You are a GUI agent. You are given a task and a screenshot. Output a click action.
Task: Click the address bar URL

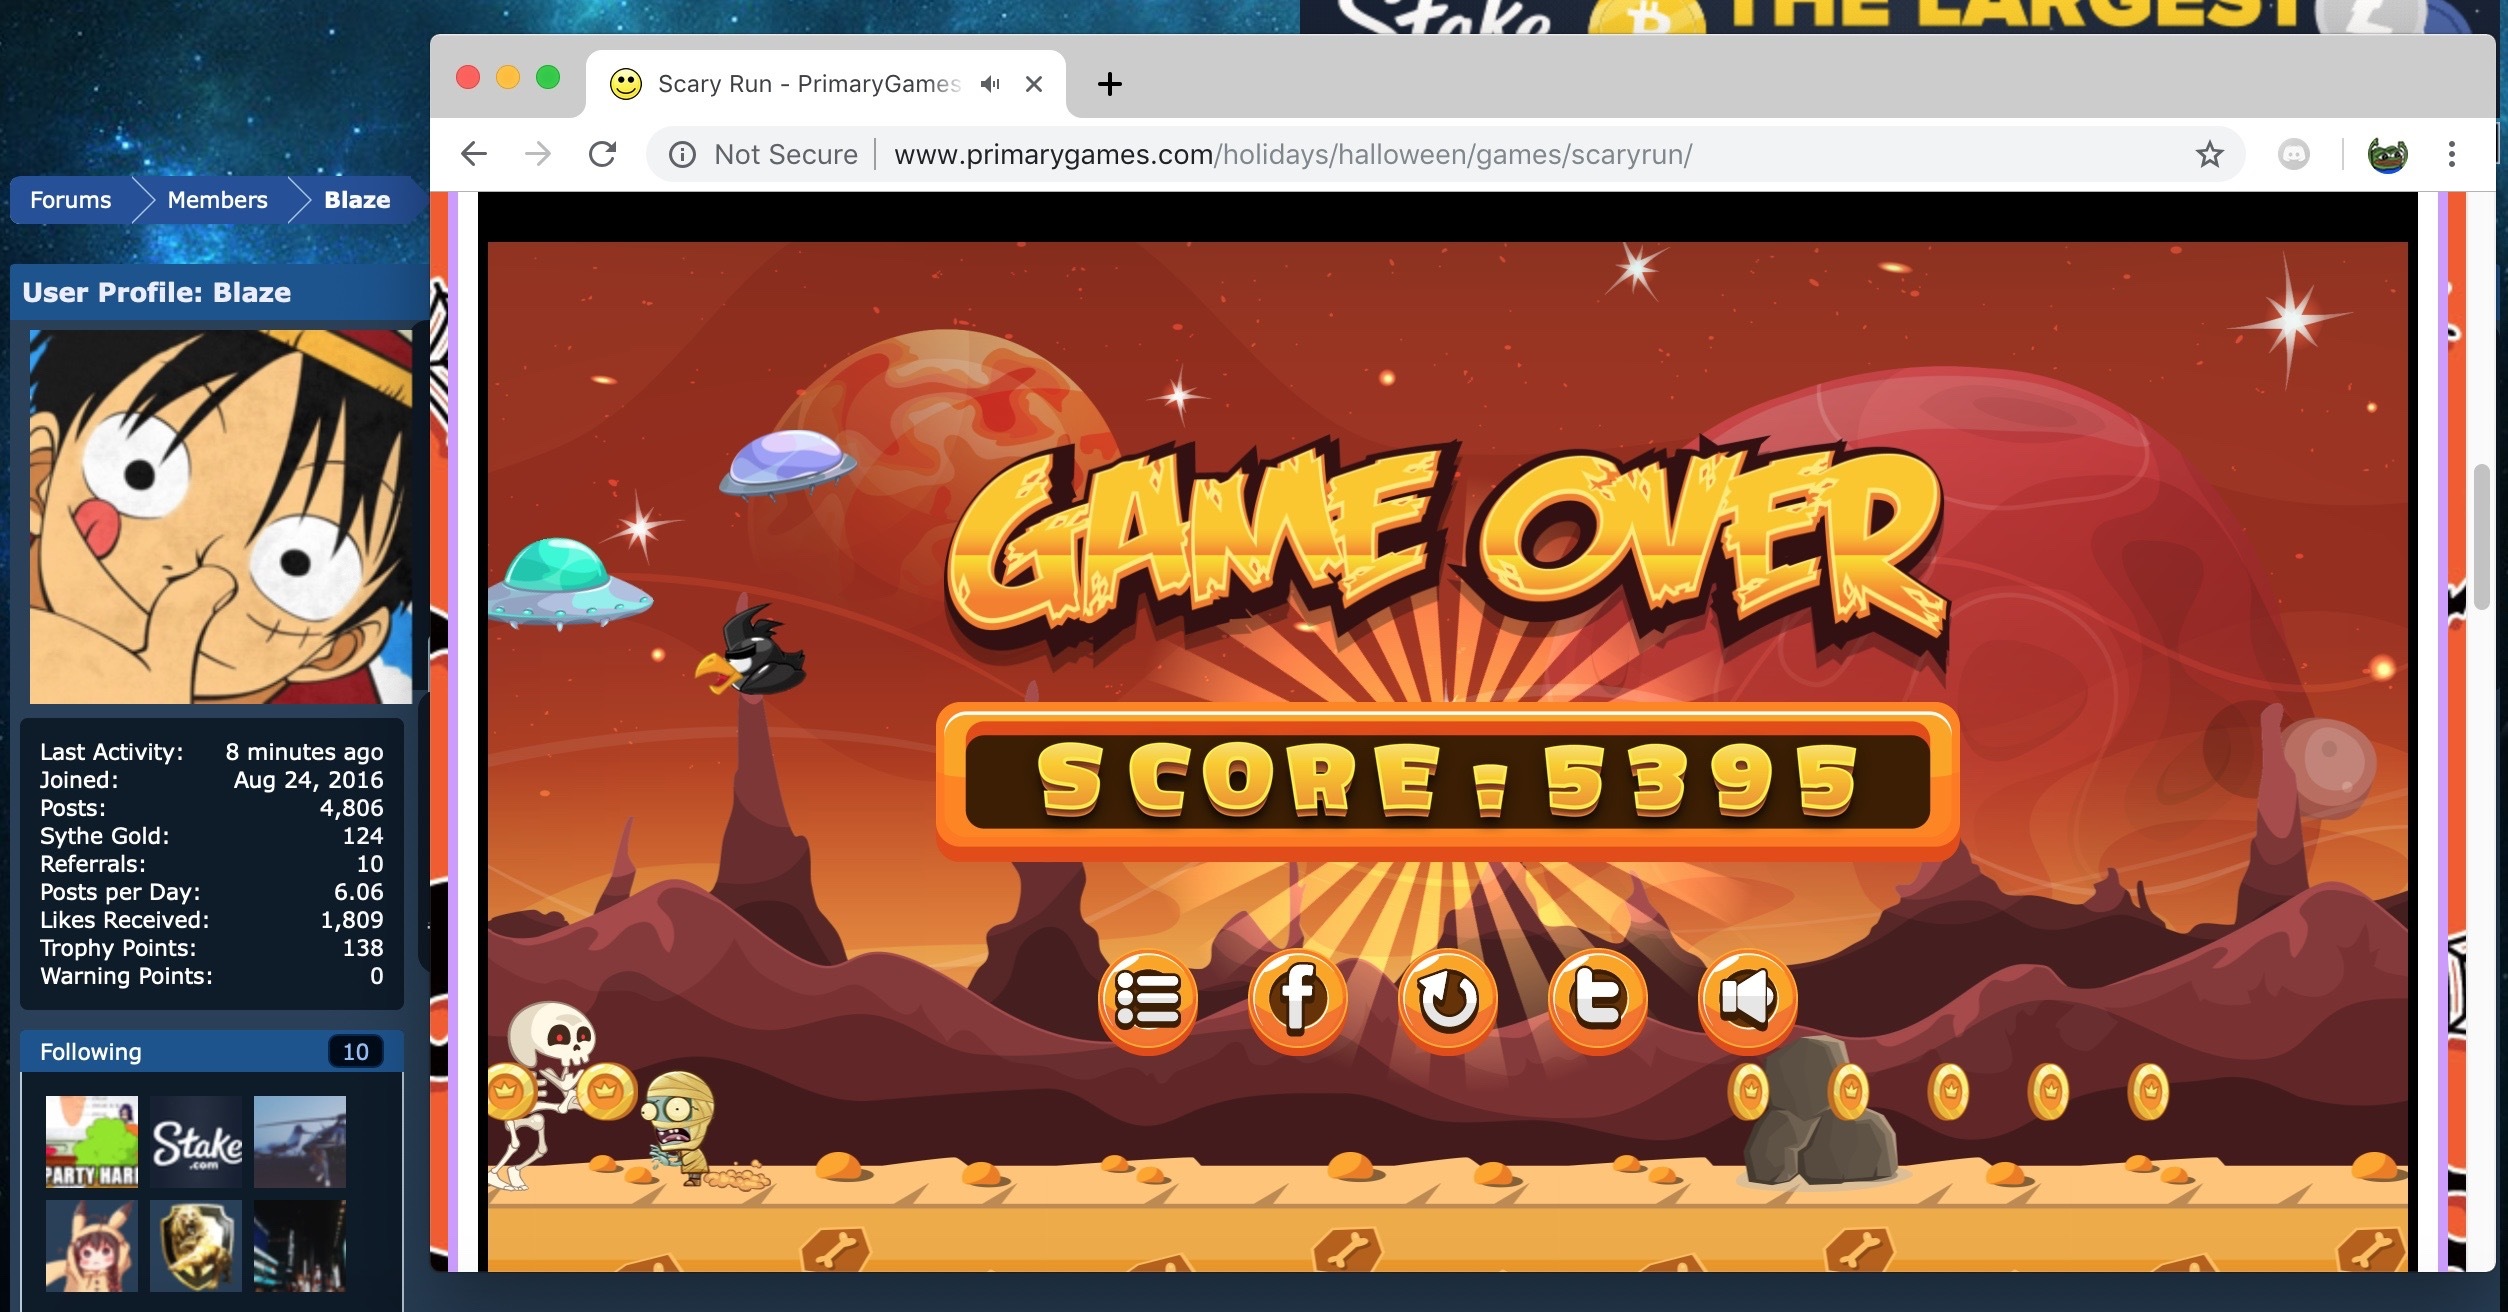click(x=1292, y=155)
